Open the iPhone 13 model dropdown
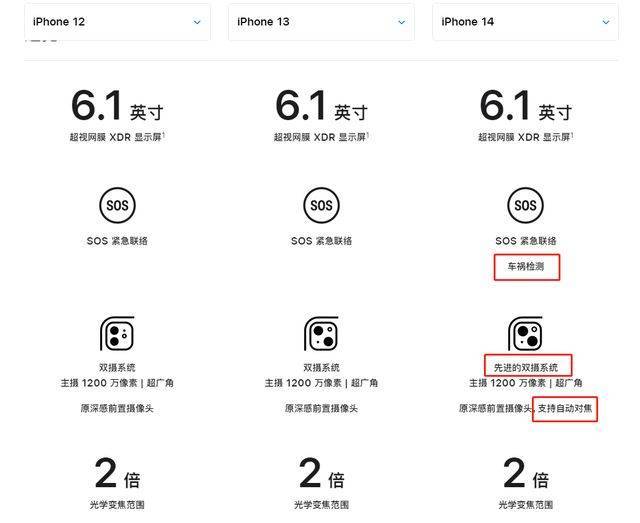 (x=321, y=22)
